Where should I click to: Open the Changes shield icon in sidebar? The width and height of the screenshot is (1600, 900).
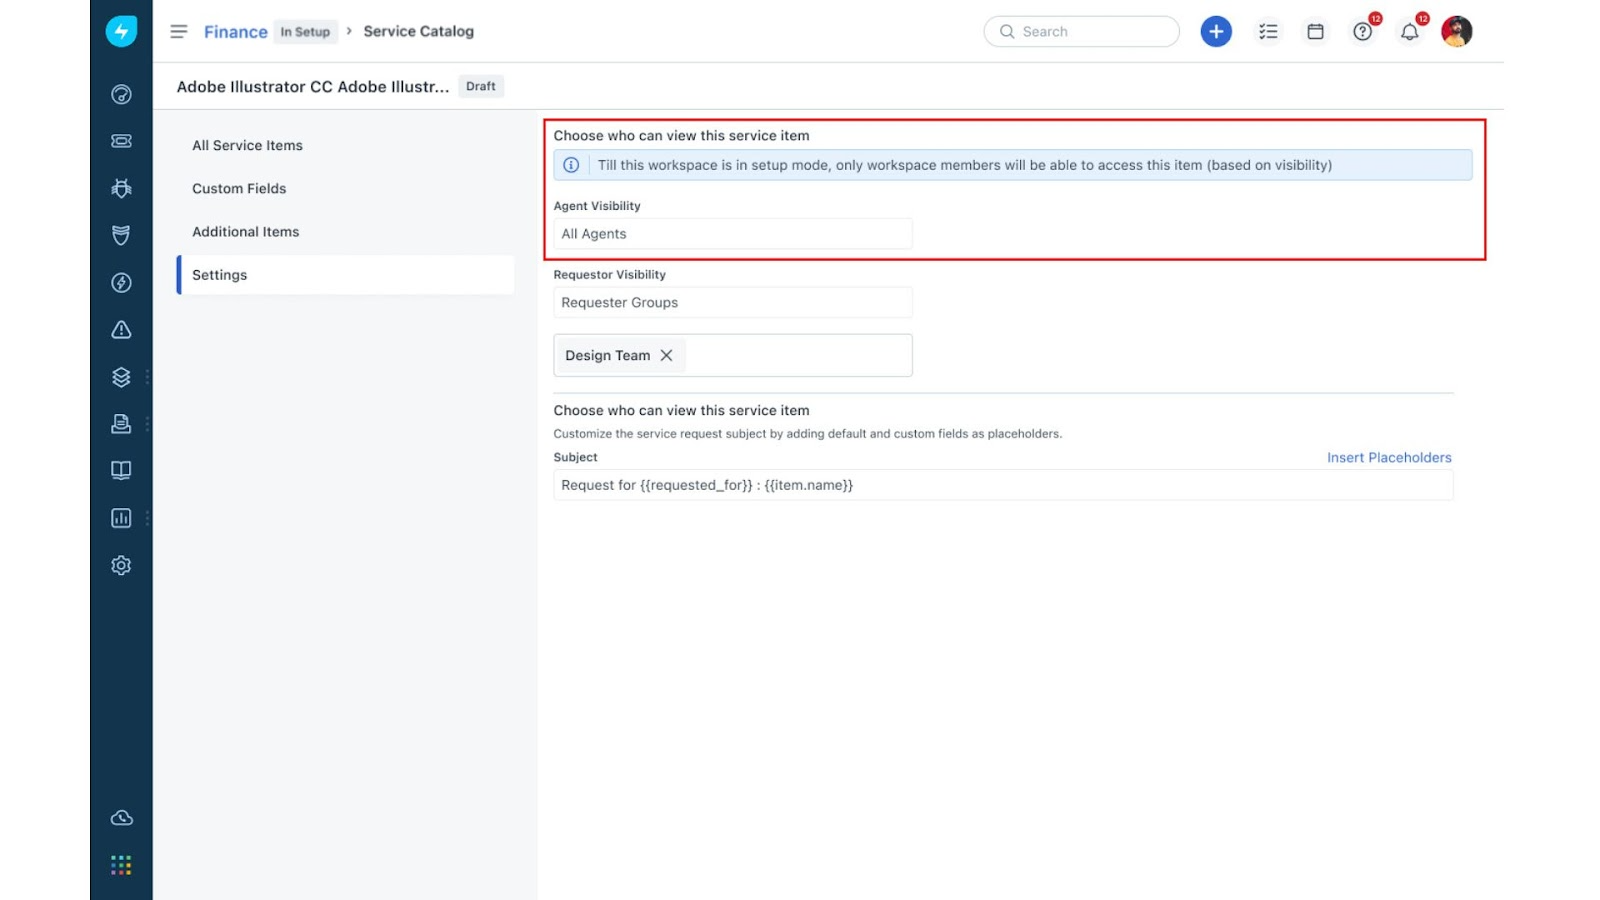(121, 235)
